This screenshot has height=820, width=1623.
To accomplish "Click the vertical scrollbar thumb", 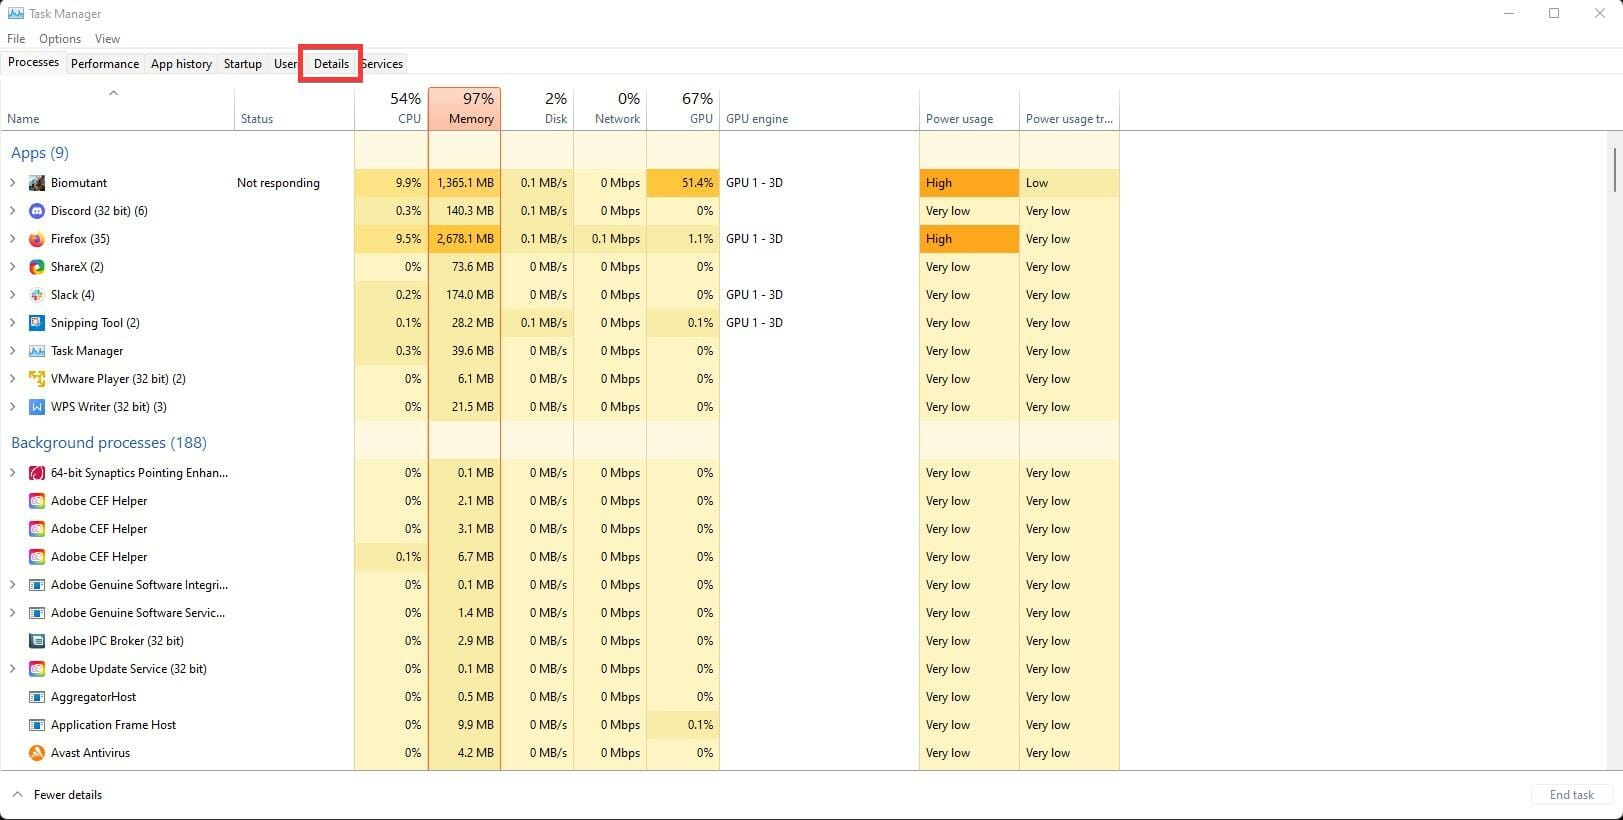I will [1614, 170].
